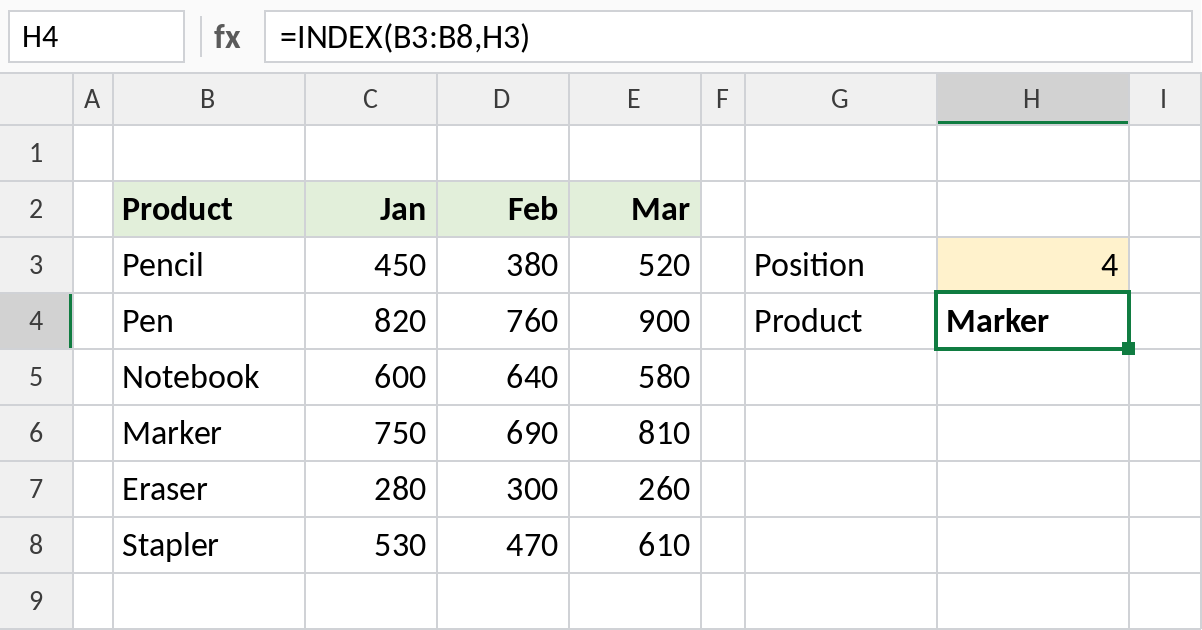Click the fill handle of cell H4
Screen dimensions: 1202x630
[x=1129, y=348]
